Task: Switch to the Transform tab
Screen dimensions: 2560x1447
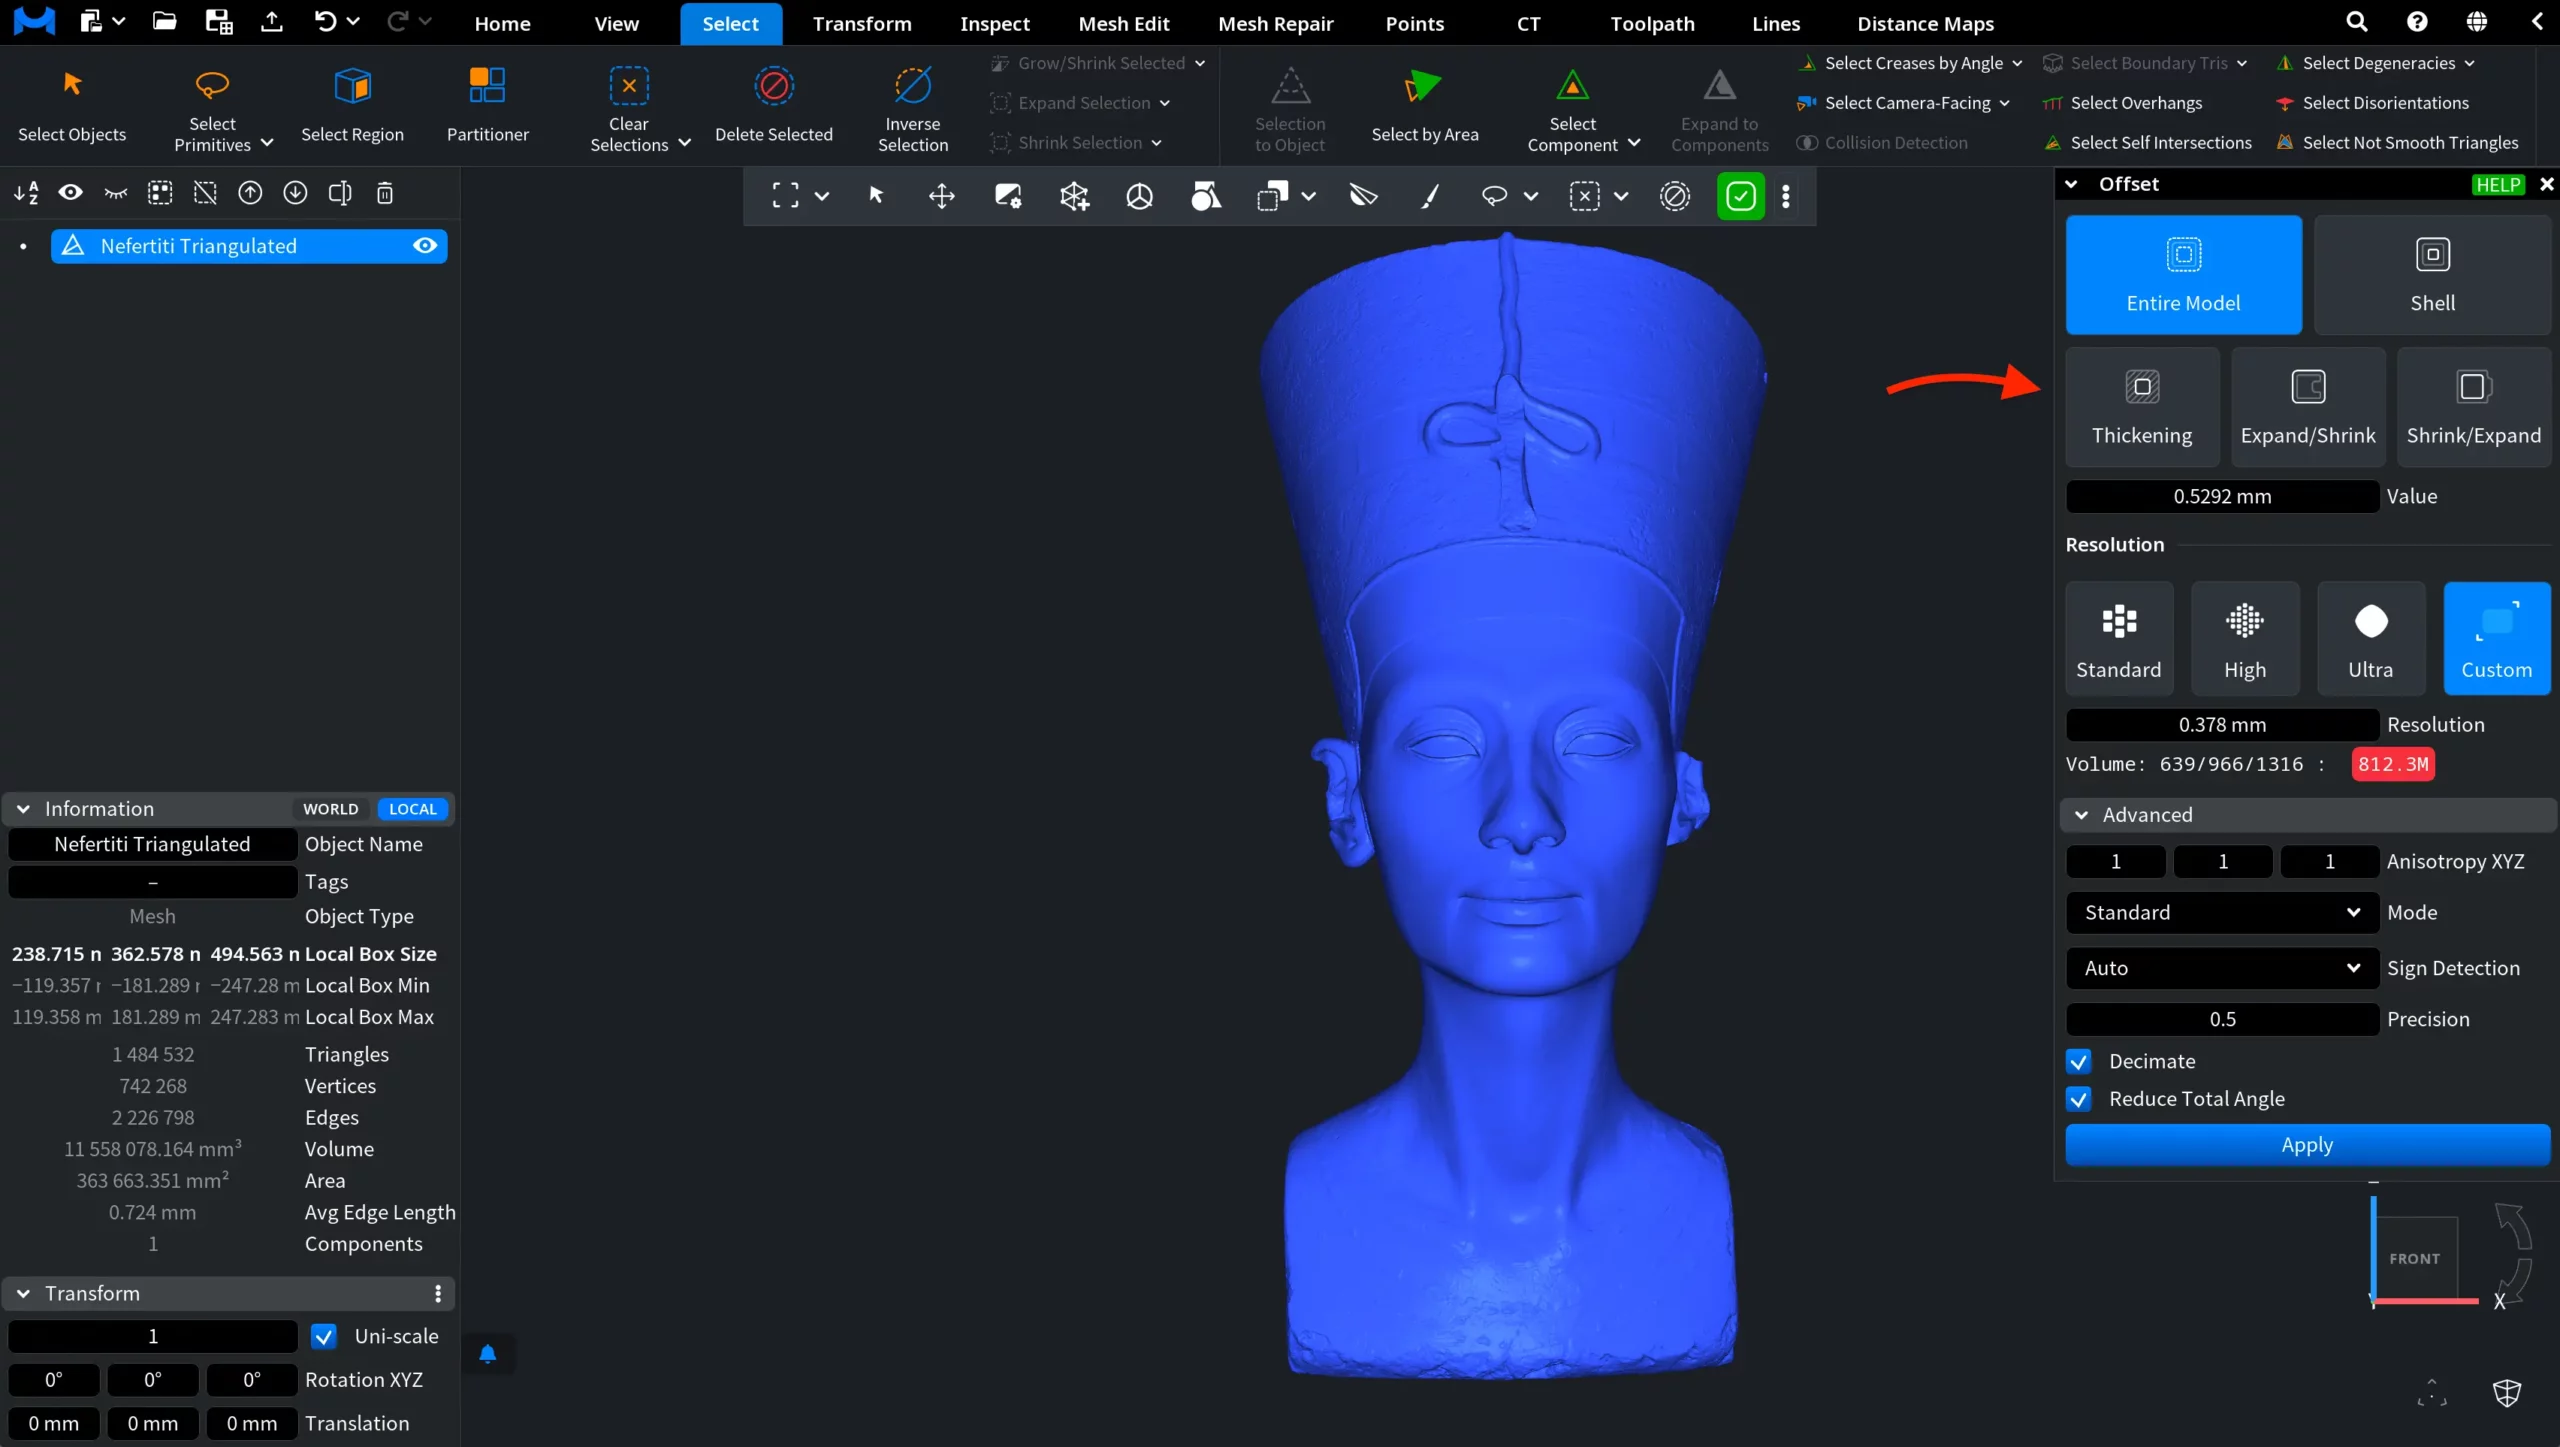Action: click(x=862, y=23)
